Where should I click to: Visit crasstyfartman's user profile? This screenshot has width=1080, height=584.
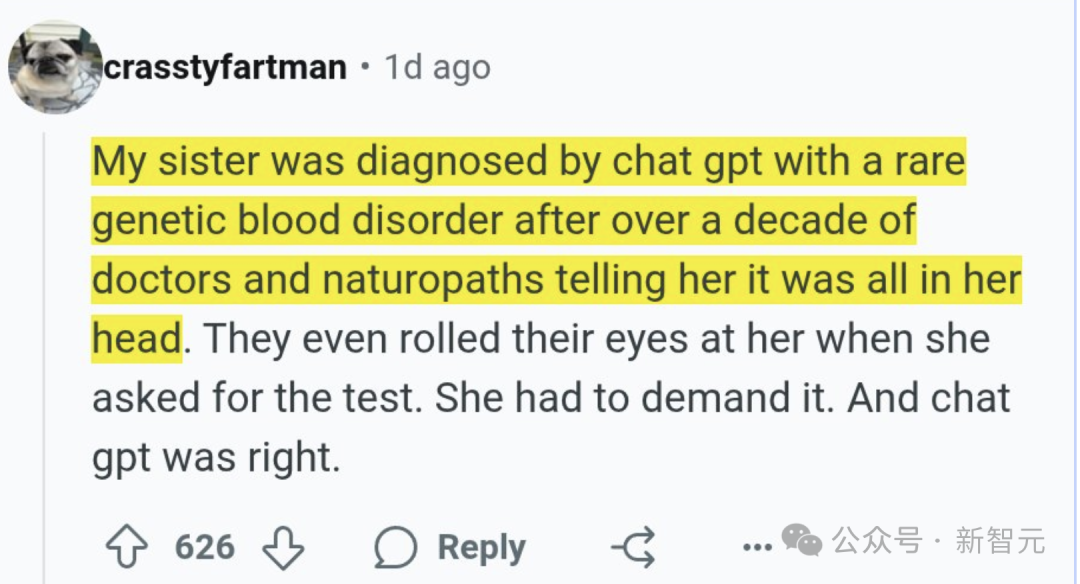(x=225, y=68)
